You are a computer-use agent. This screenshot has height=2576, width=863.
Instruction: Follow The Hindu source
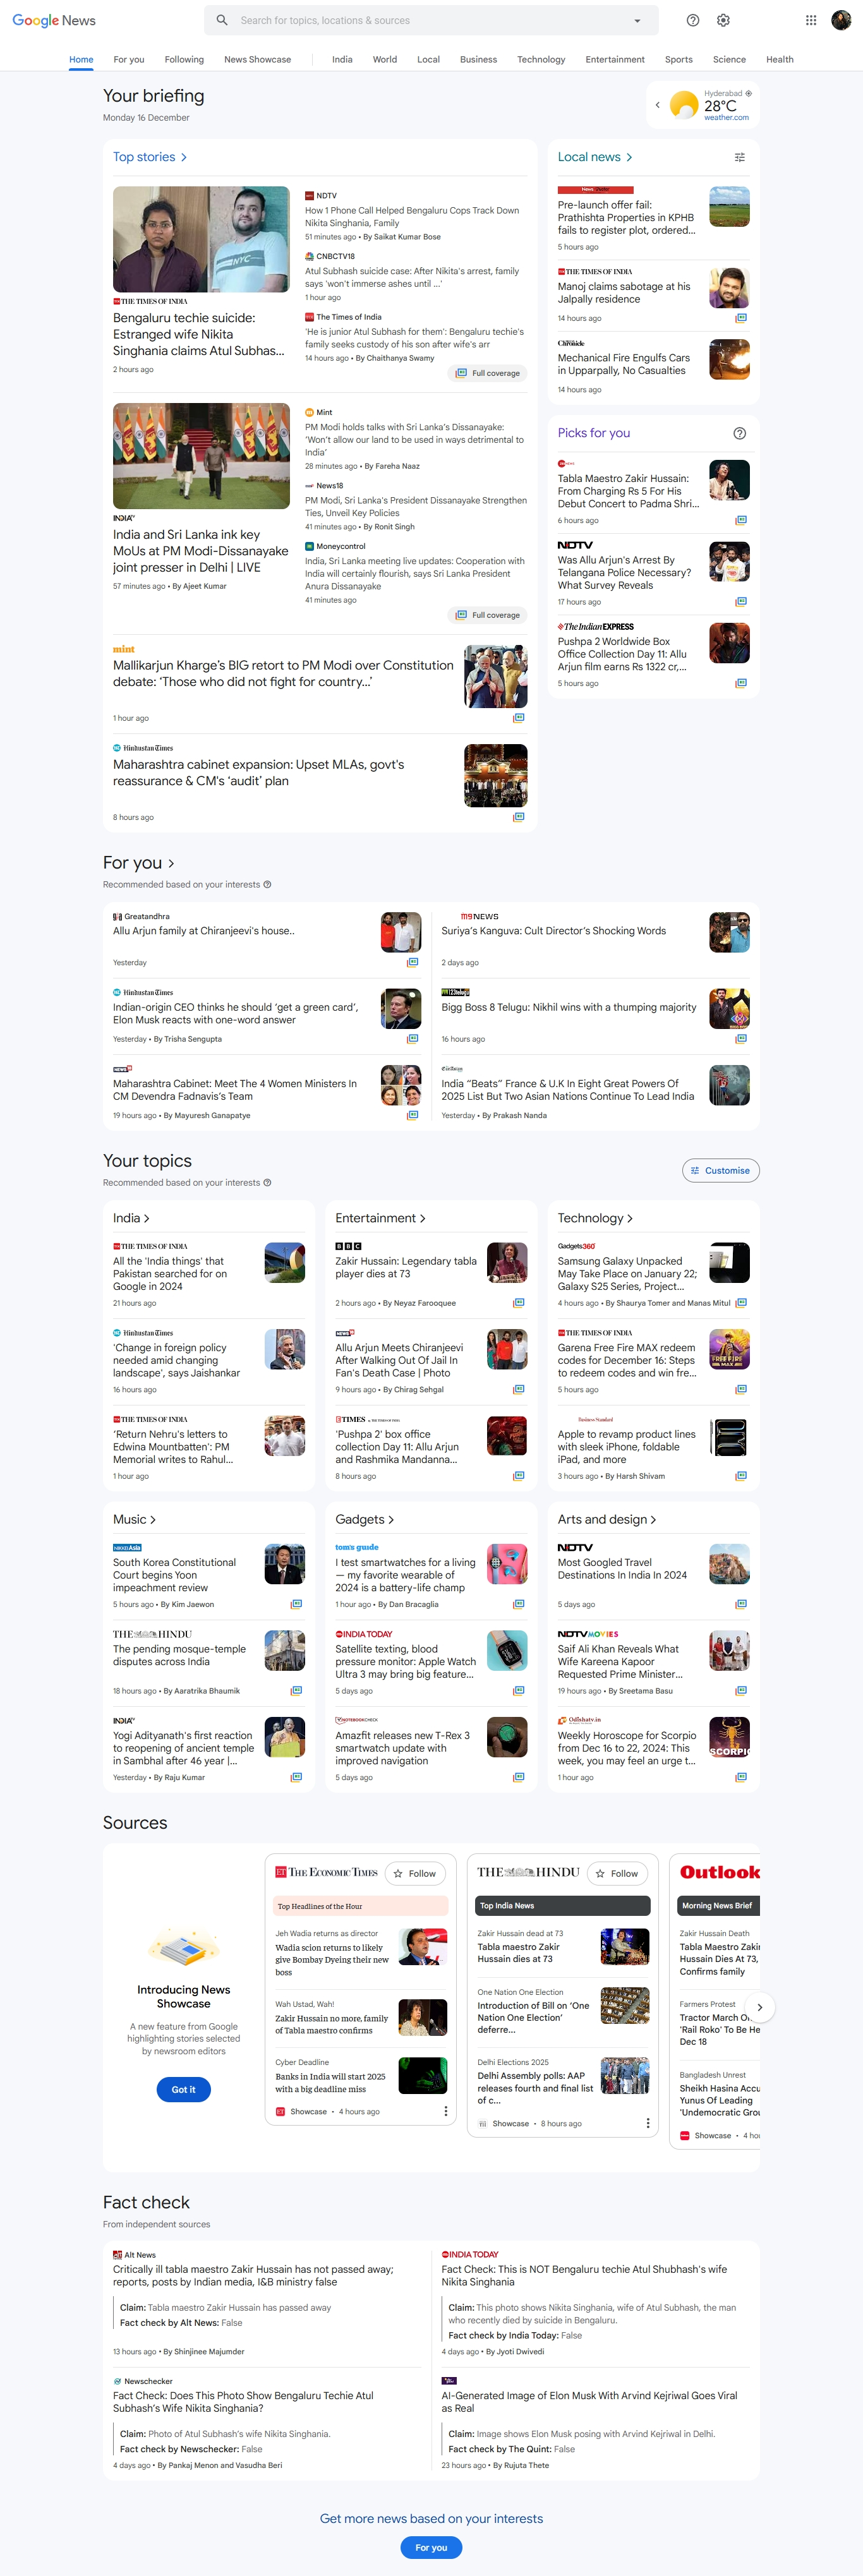pos(617,1873)
